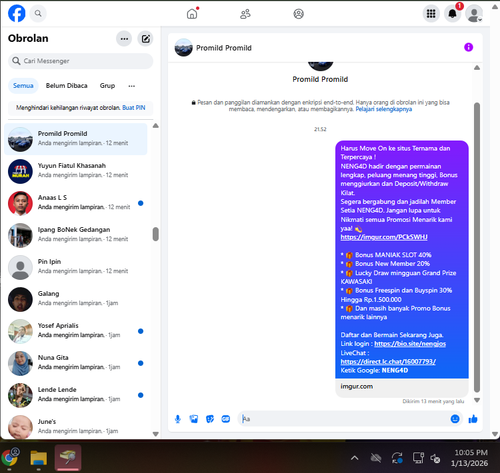Click the Buat PIN link
The image size is (500, 473).
[x=134, y=108]
